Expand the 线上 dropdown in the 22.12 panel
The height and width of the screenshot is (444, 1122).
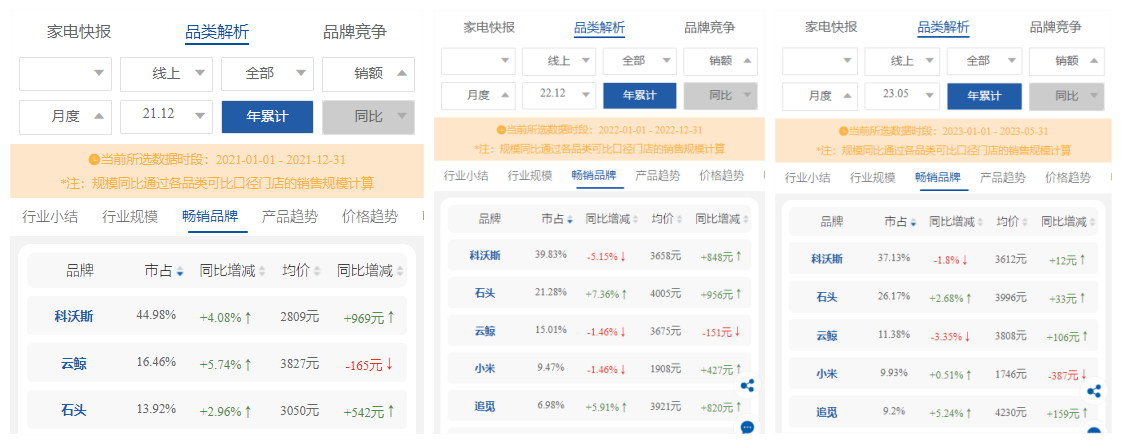click(x=559, y=62)
